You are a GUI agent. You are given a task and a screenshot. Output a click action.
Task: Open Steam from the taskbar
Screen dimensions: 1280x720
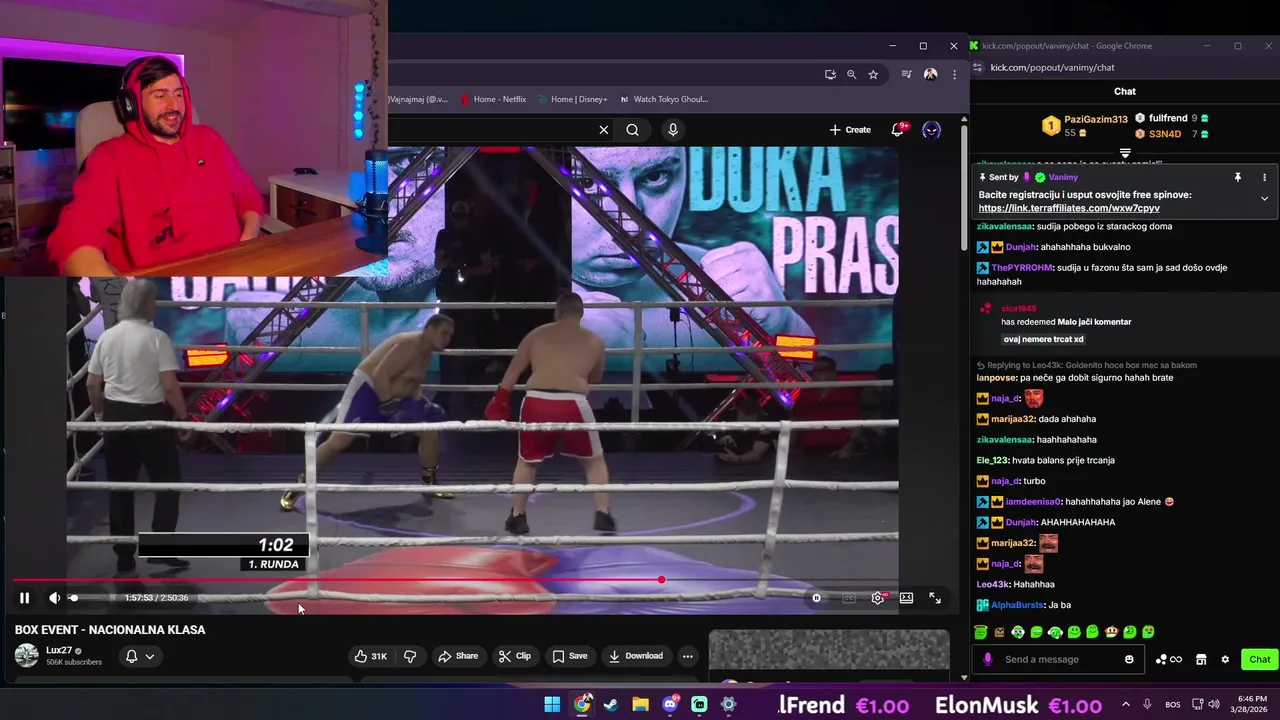click(611, 705)
